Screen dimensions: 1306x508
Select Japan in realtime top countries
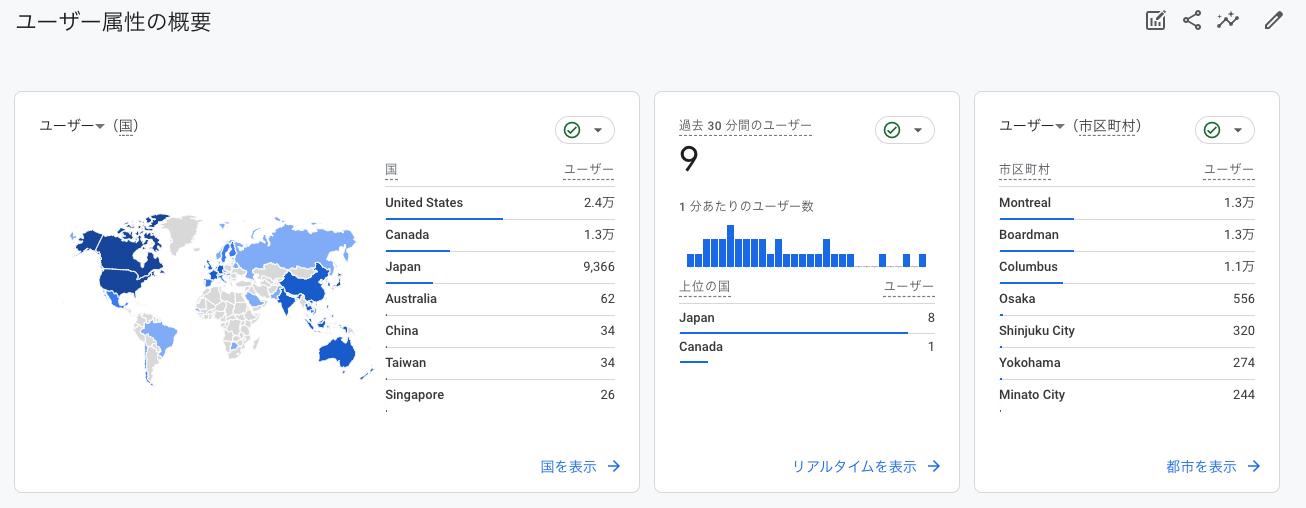(x=807, y=318)
